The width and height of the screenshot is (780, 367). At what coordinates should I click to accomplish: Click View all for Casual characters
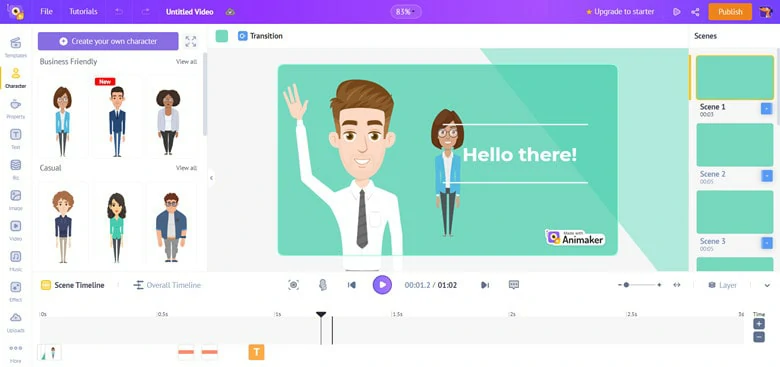(x=186, y=168)
